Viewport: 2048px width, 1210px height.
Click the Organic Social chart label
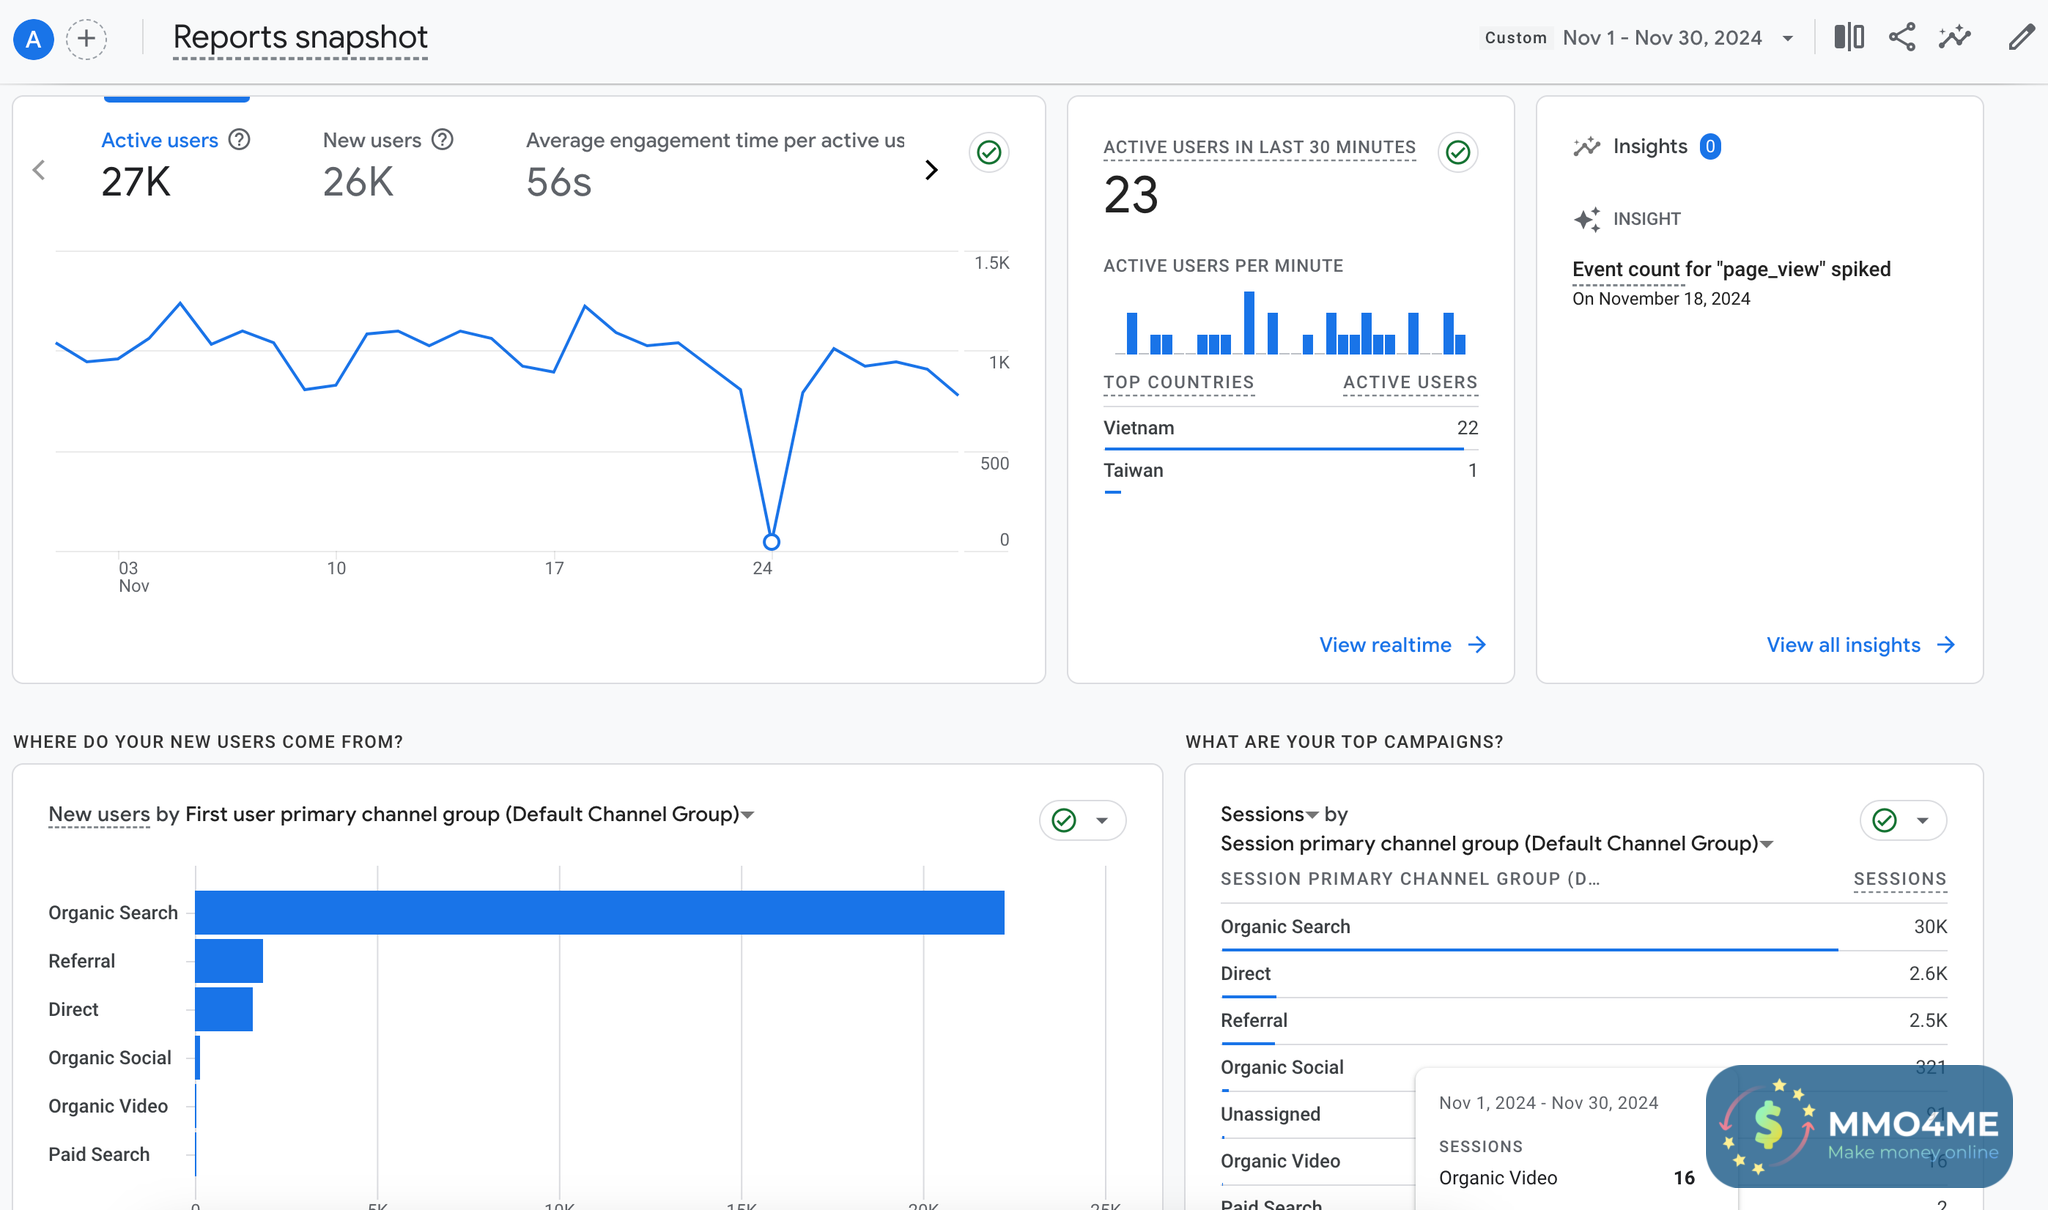pos(110,1058)
